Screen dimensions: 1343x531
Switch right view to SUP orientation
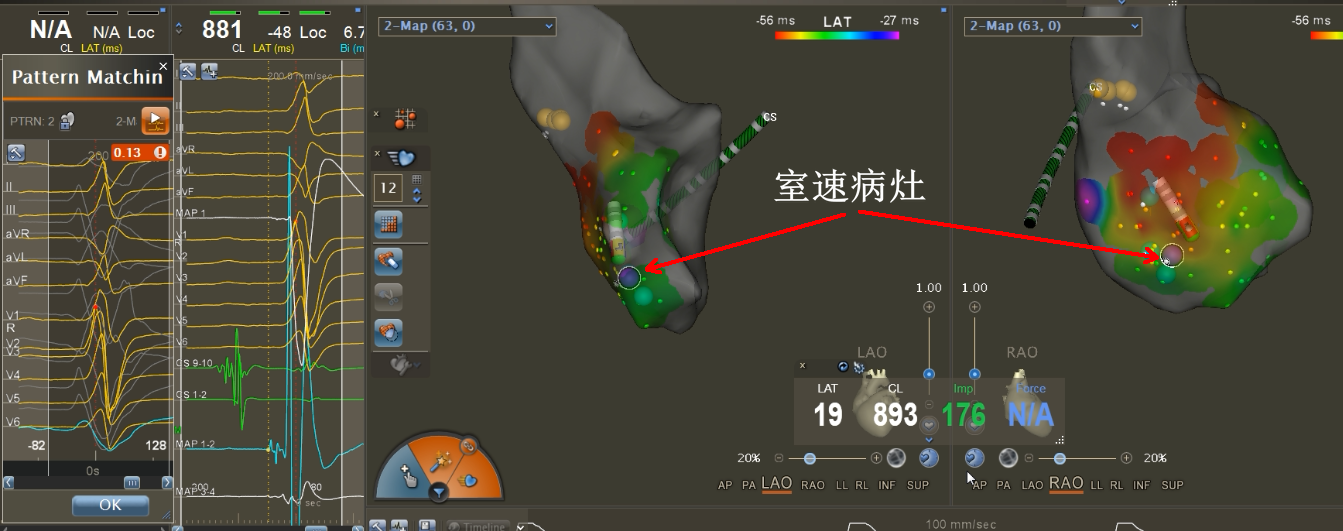point(1172,485)
